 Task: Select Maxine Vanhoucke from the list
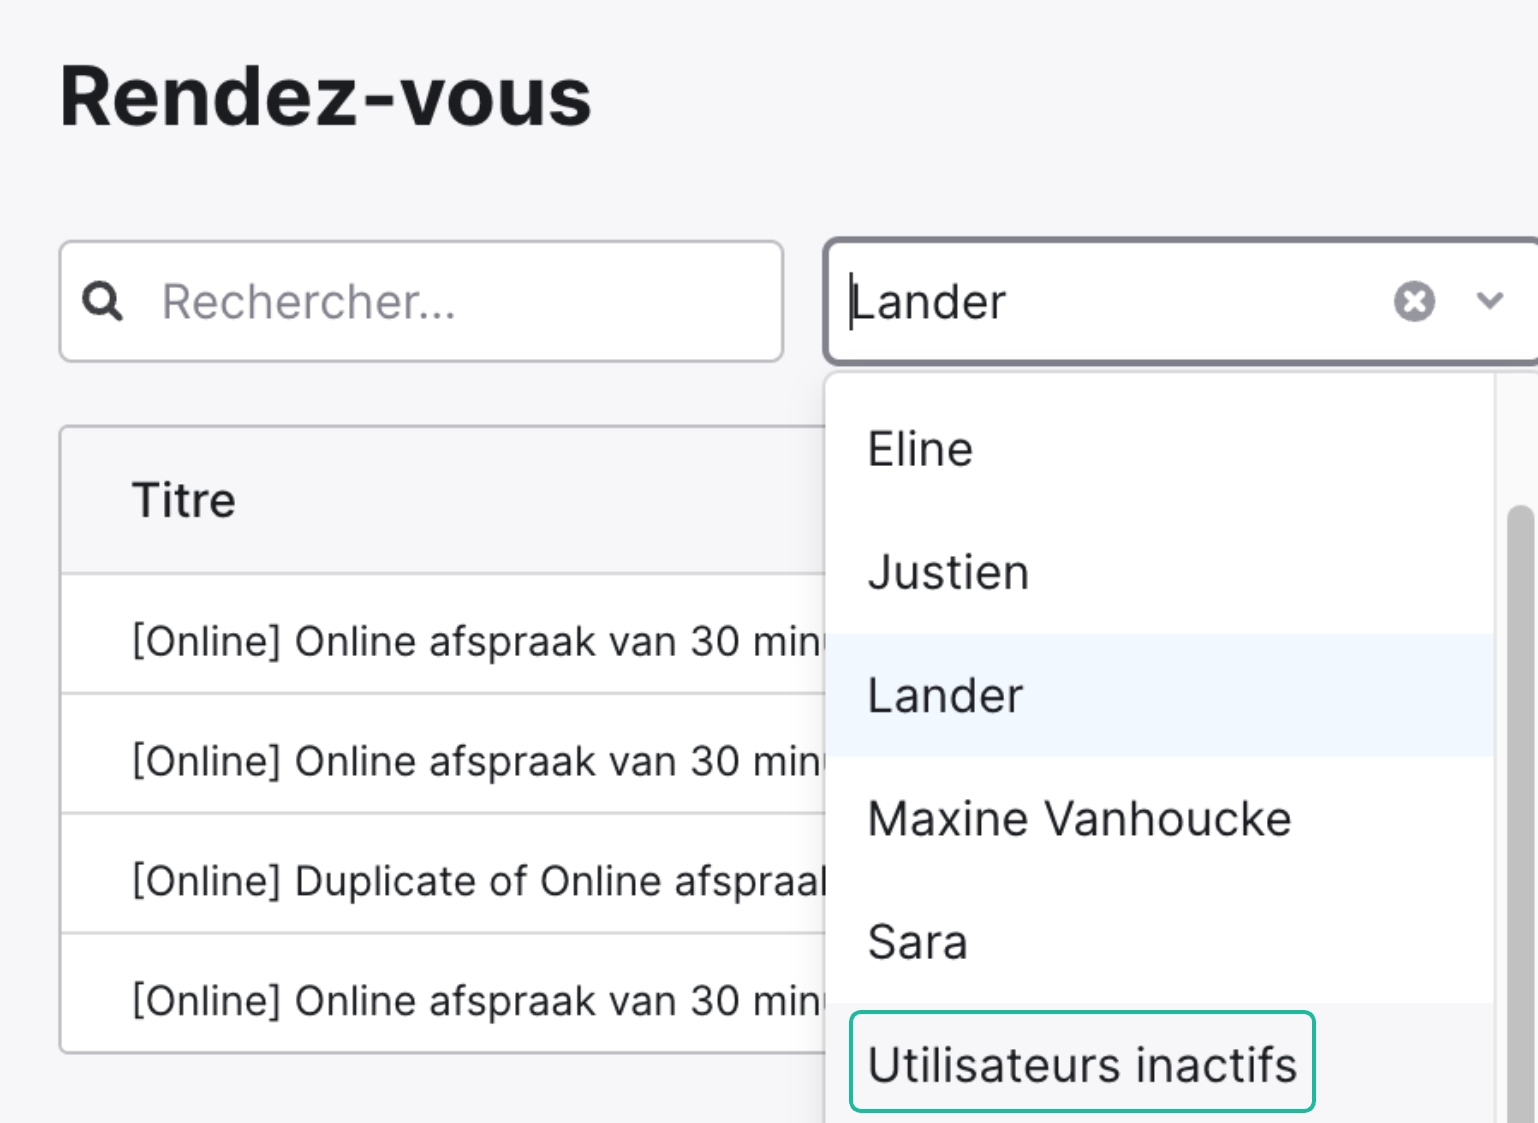(x=1160, y=818)
